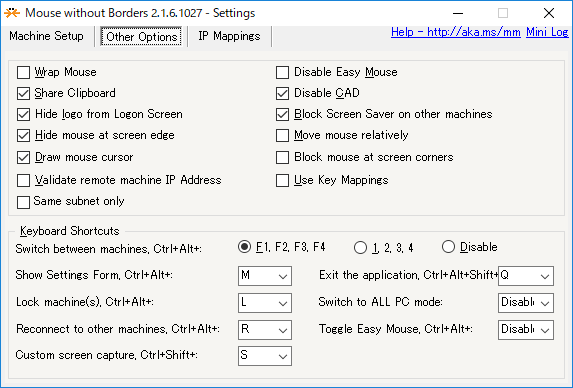Enable the Wrap Mouse checkbox
The height and width of the screenshot is (388, 573).
click(23, 72)
